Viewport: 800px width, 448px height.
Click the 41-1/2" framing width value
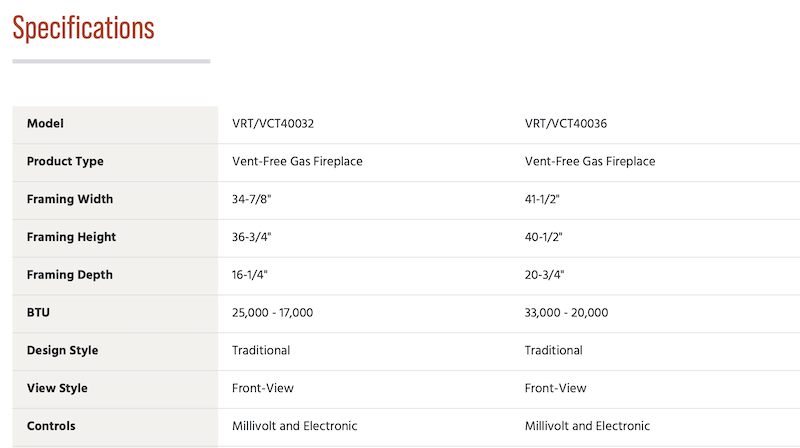pos(542,199)
